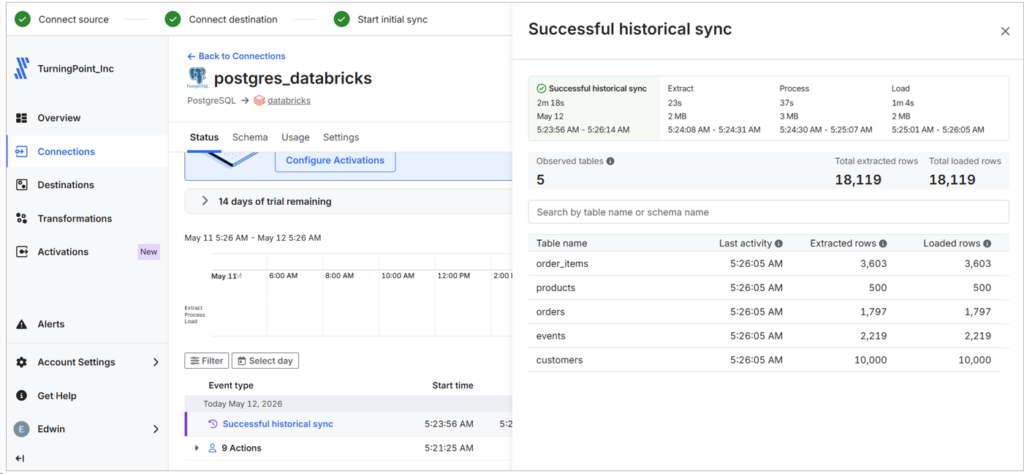Click the Connect destination step checkmark
The width and height of the screenshot is (1024, 474).
point(173,20)
